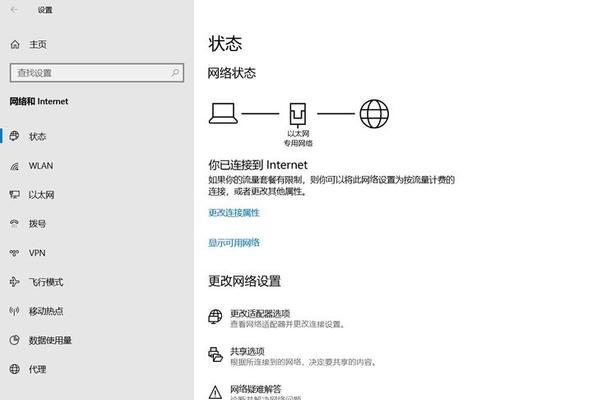Screen dimensions: 592x400
Task: Click the 网络疑难解答 warning triangle icon
Action: tap(215, 392)
